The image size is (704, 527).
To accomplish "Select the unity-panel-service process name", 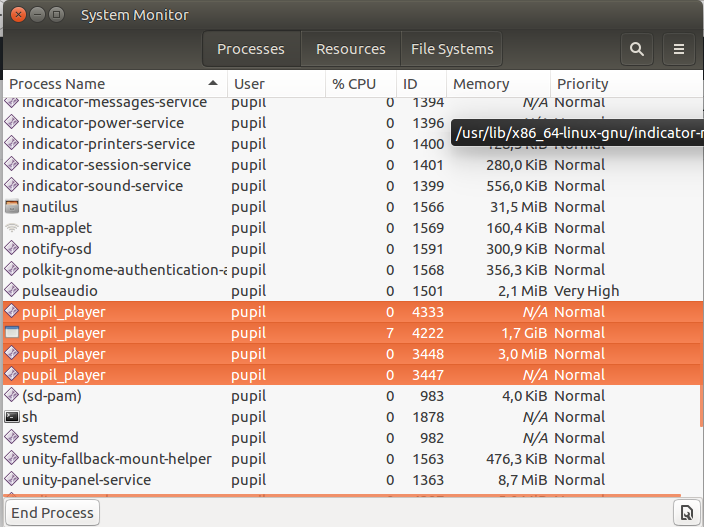I will point(86,480).
